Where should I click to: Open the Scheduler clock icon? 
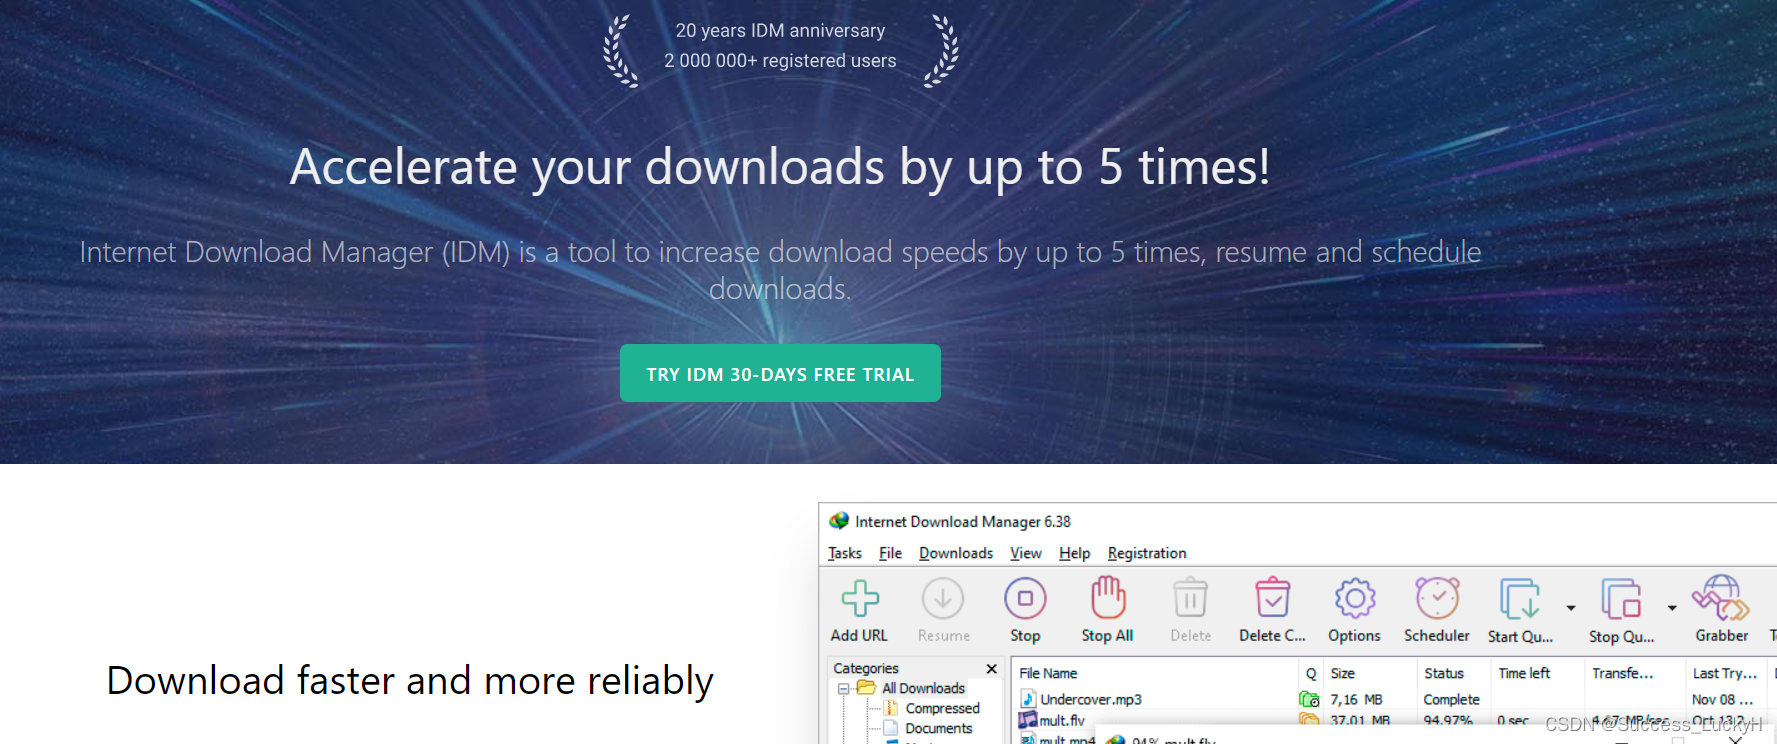tap(1437, 598)
